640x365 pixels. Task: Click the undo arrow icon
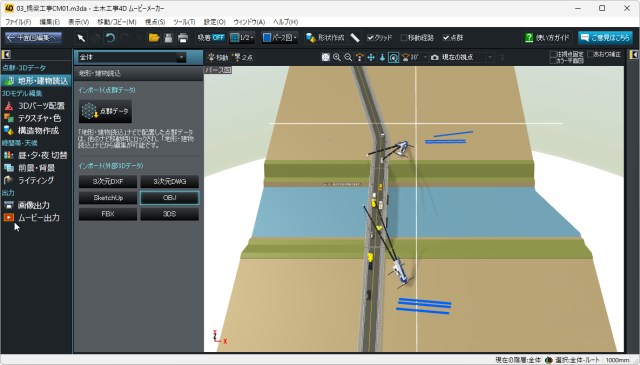pyautogui.click(x=110, y=38)
